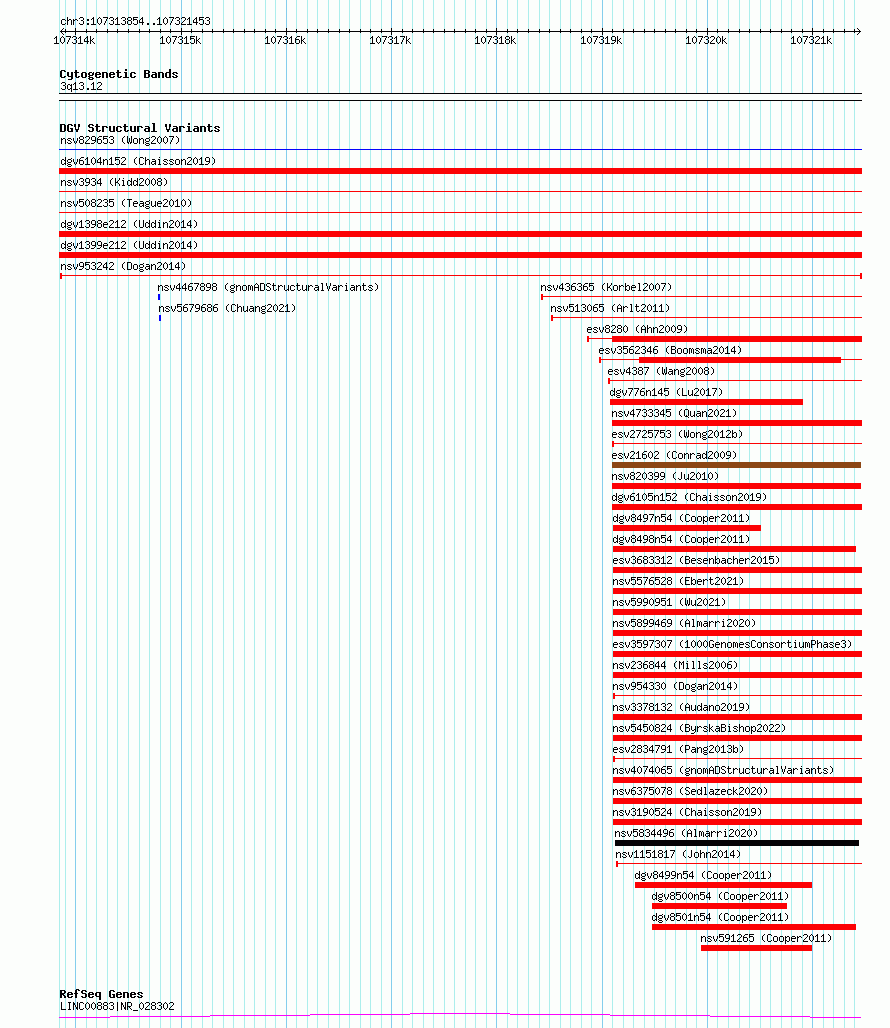Click dgv1399e212 (Uddin2014) label

(x=128, y=245)
